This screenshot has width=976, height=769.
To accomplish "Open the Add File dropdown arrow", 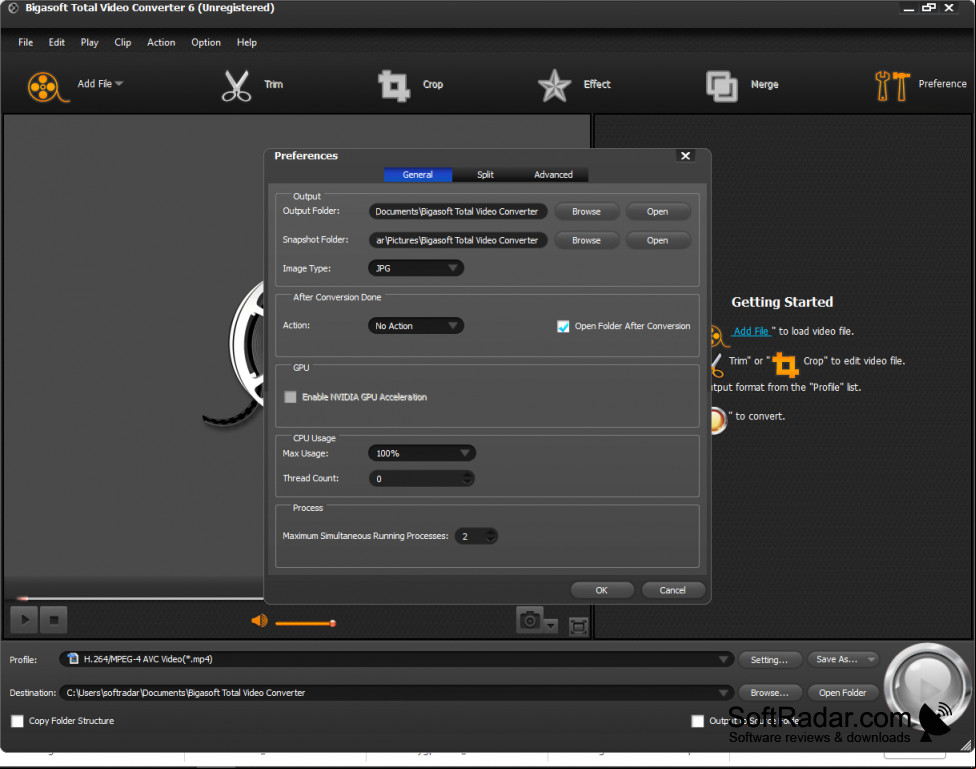I will [x=119, y=83].
